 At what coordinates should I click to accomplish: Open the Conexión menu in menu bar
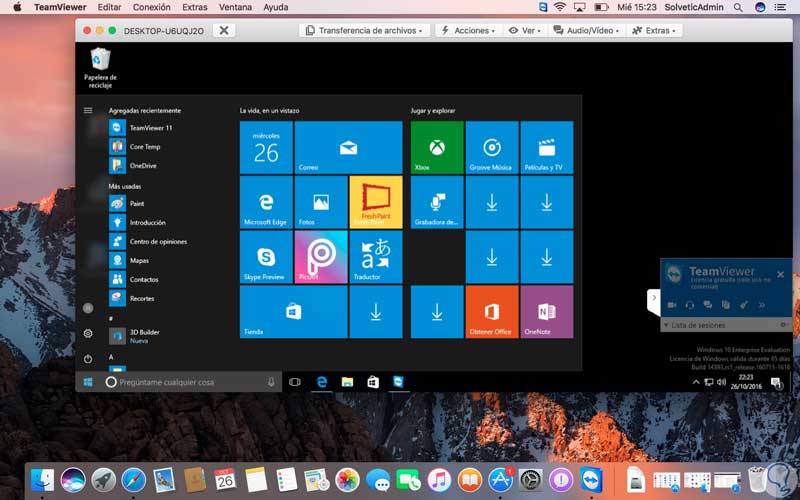click(x=152, y=7)
